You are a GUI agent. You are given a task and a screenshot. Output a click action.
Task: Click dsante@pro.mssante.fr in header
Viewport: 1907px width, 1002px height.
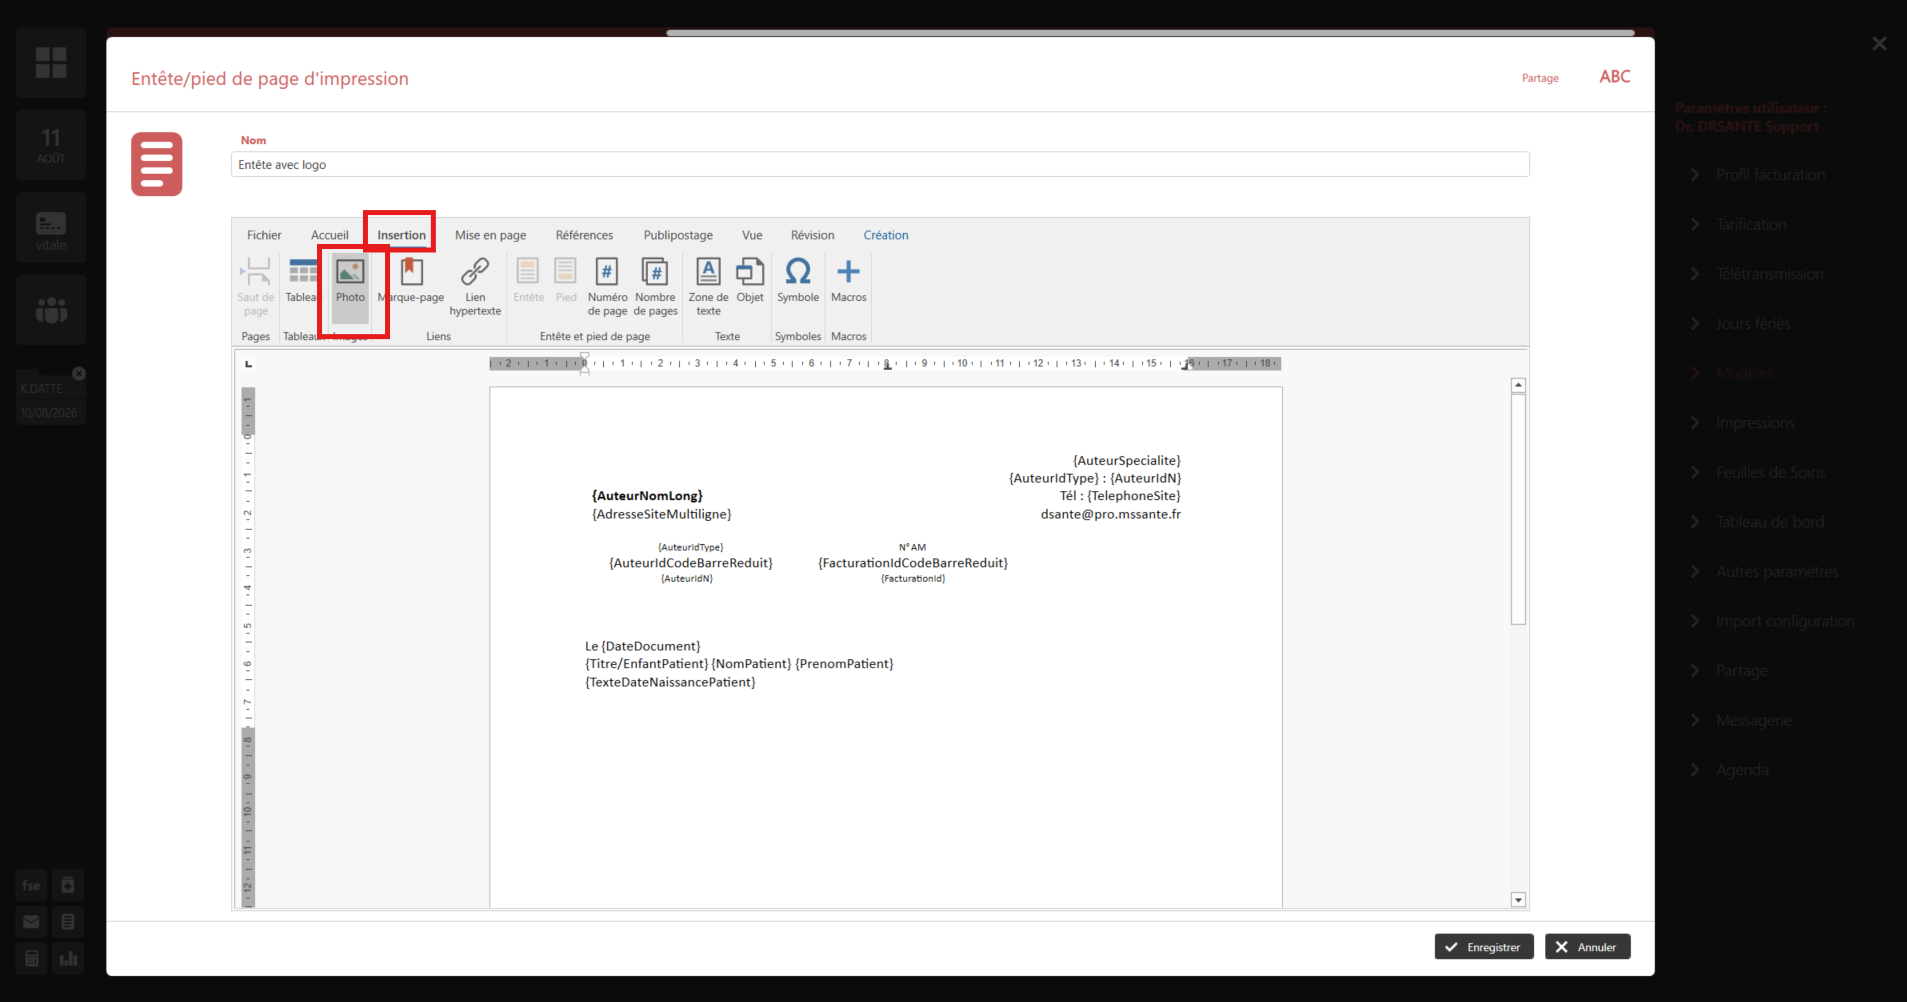point(1111,514)
